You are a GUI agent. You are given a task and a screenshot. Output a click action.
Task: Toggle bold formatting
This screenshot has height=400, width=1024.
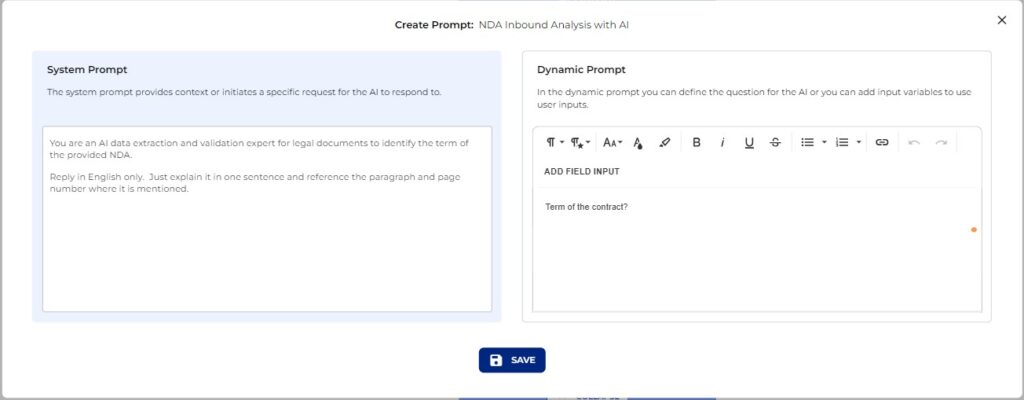click(x=696, y=142)
